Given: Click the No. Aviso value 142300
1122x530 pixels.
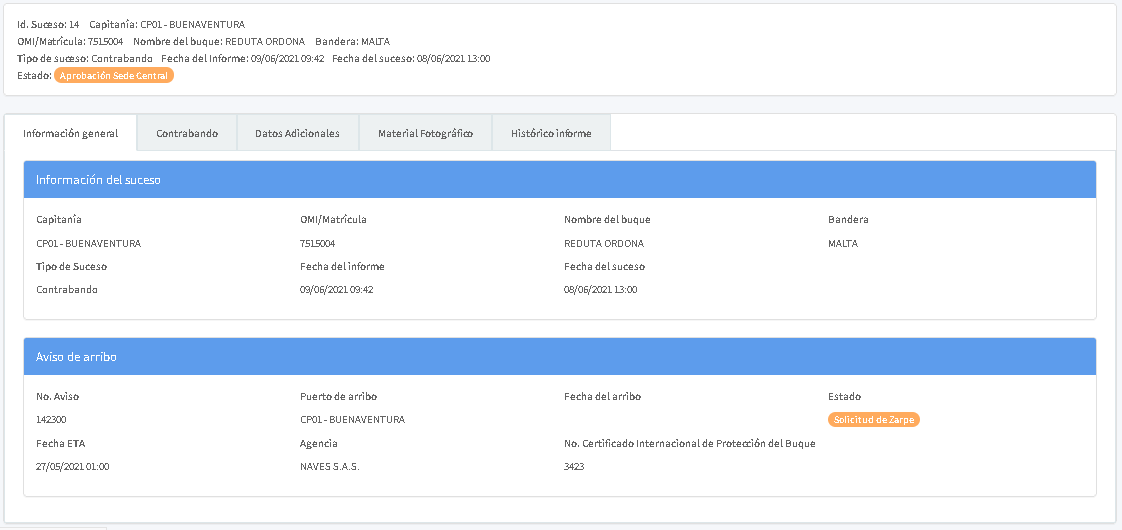Looking at the screenshot, I should click(51, 420).
